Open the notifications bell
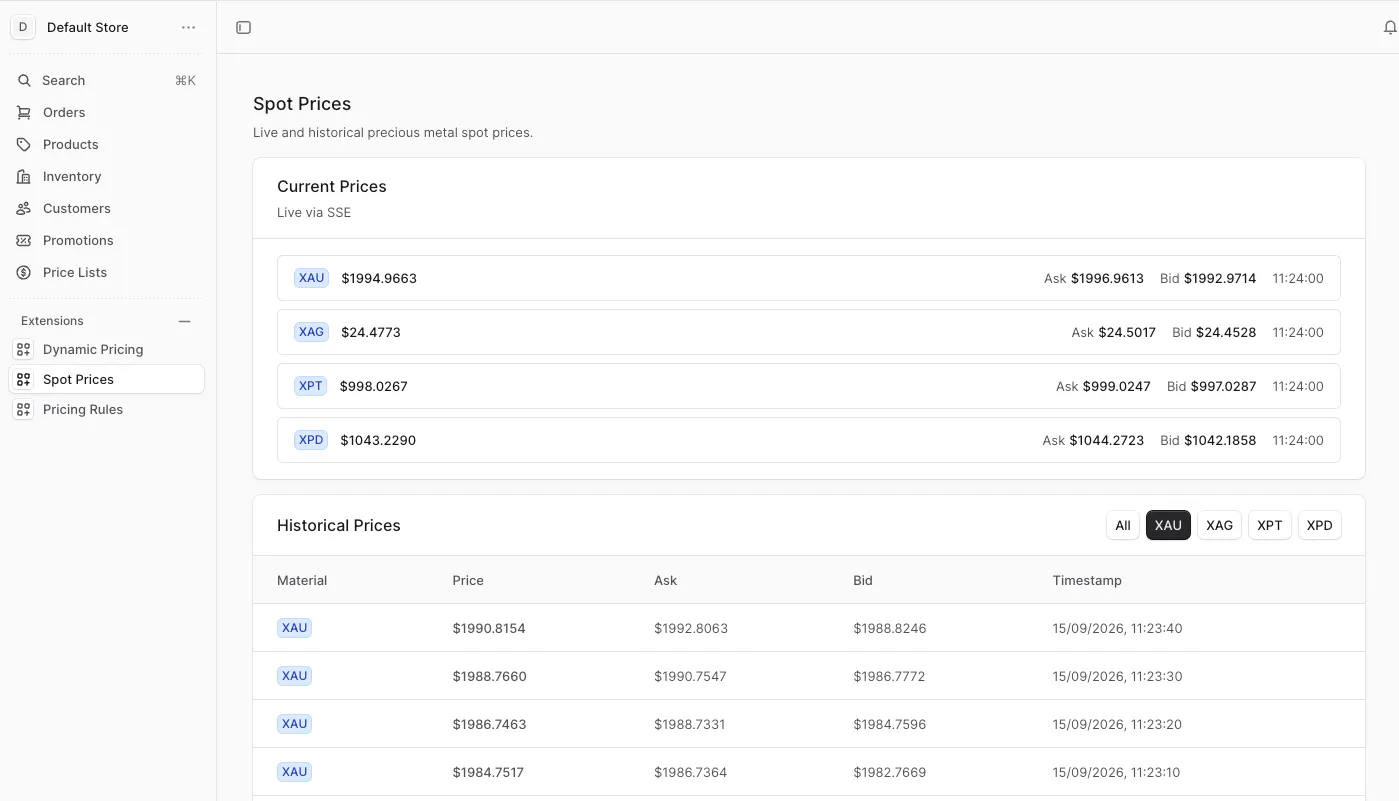The image size is (1399, 801). pyautogui.click(x=1389, y=27)
